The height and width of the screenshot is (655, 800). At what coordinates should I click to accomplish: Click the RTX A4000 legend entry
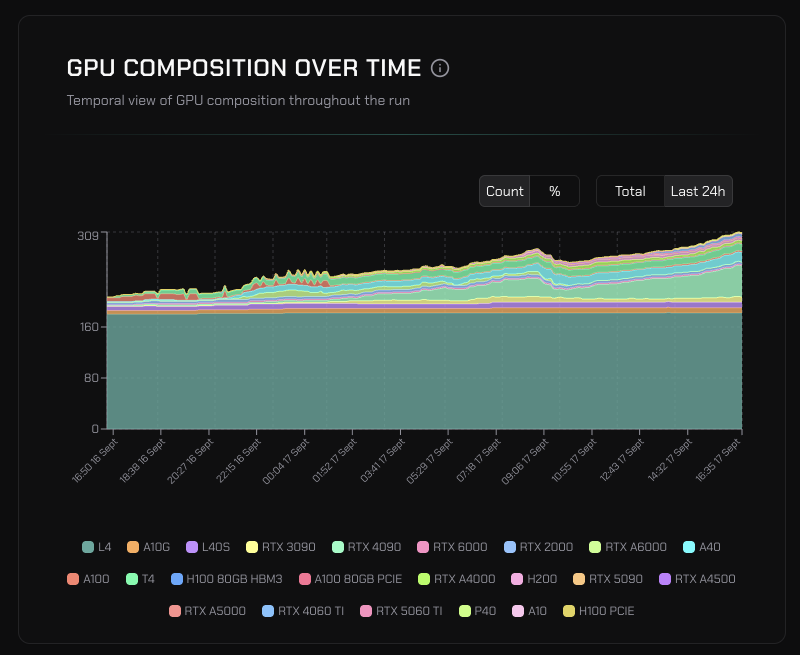457,579
